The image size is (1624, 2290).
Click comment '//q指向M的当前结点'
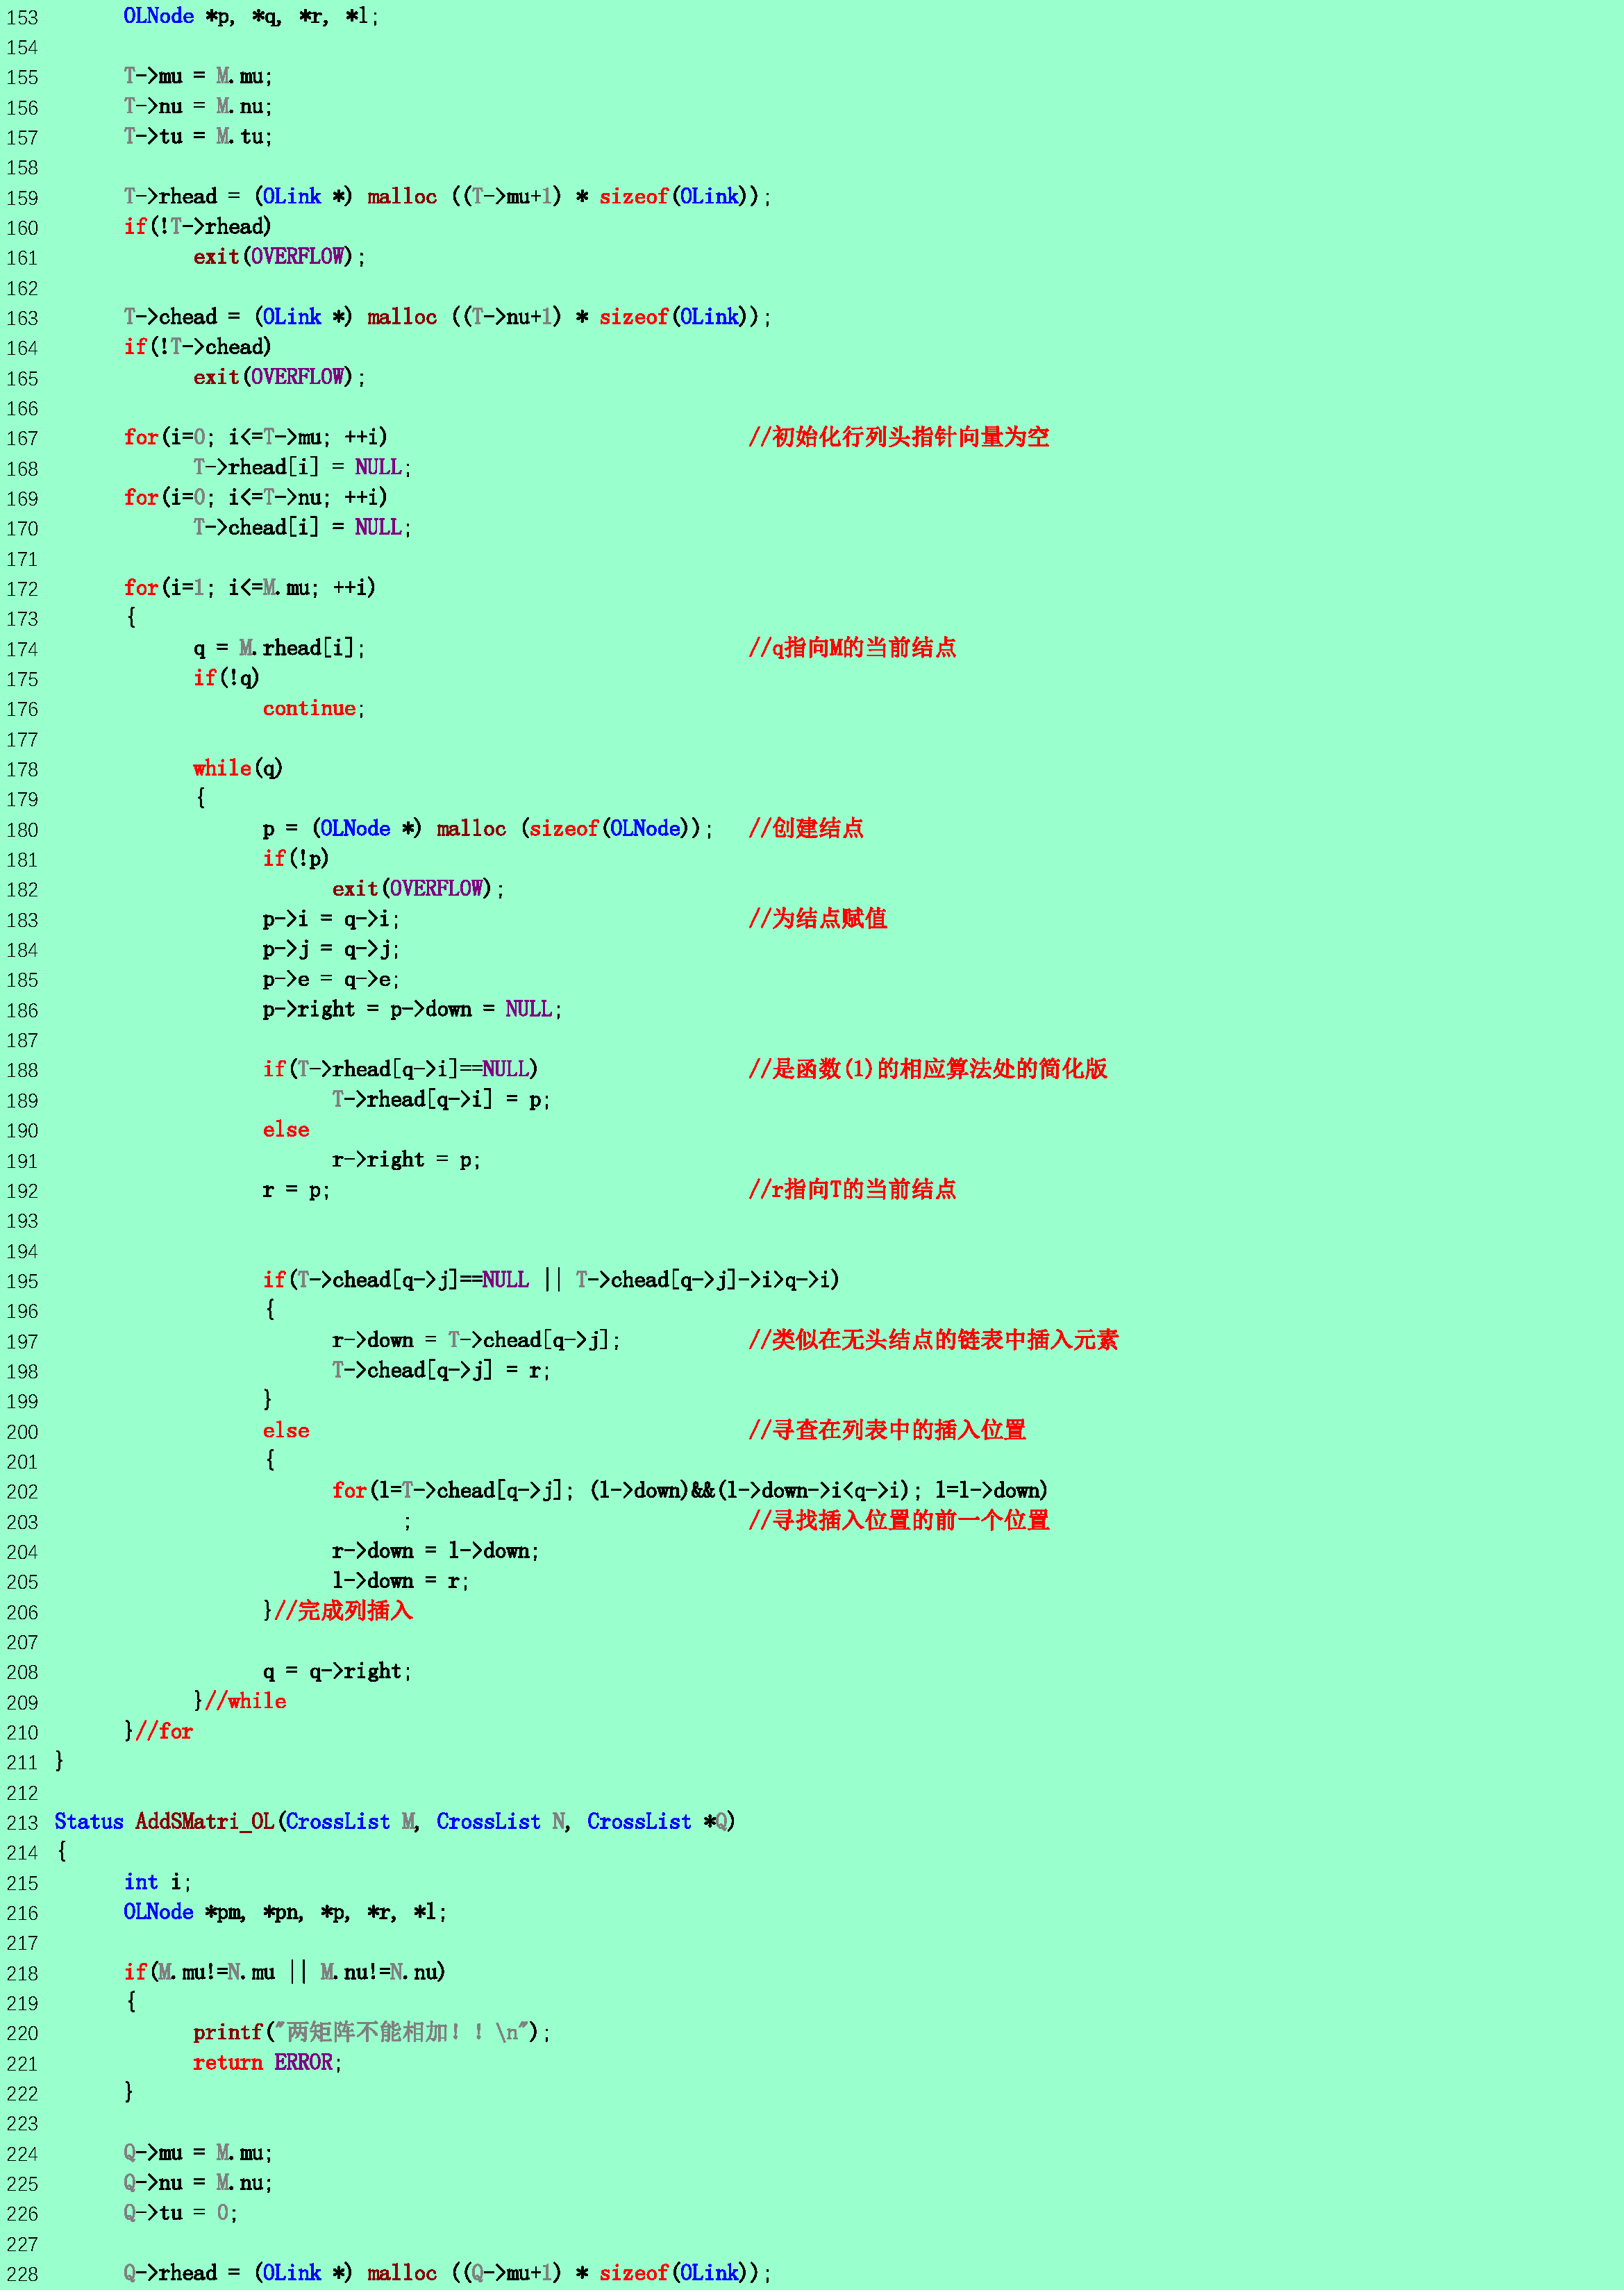pyautogui.click(x=852, y=648)
